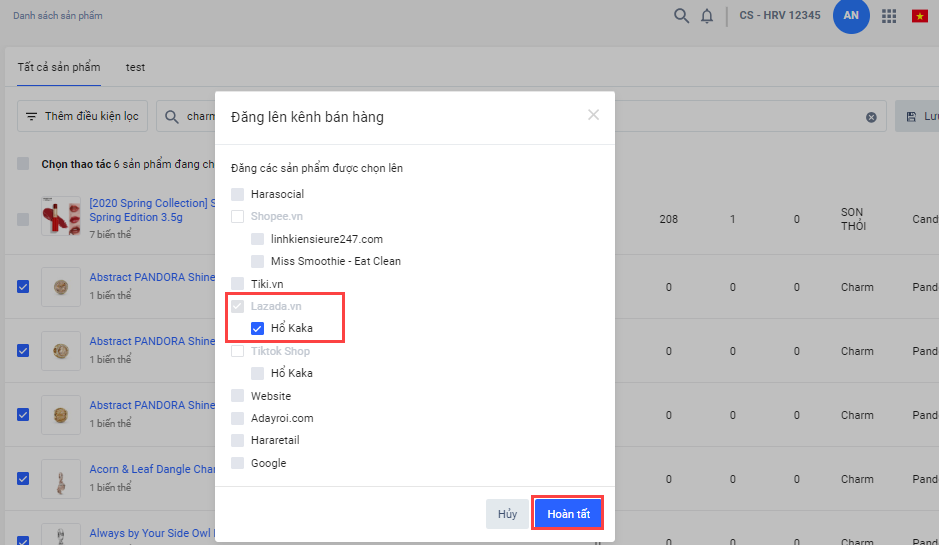This screenshot has width=939, height=545.
Task: Open the Danh sách sản phẩm breadcrumb
Action: click(57, 16)
